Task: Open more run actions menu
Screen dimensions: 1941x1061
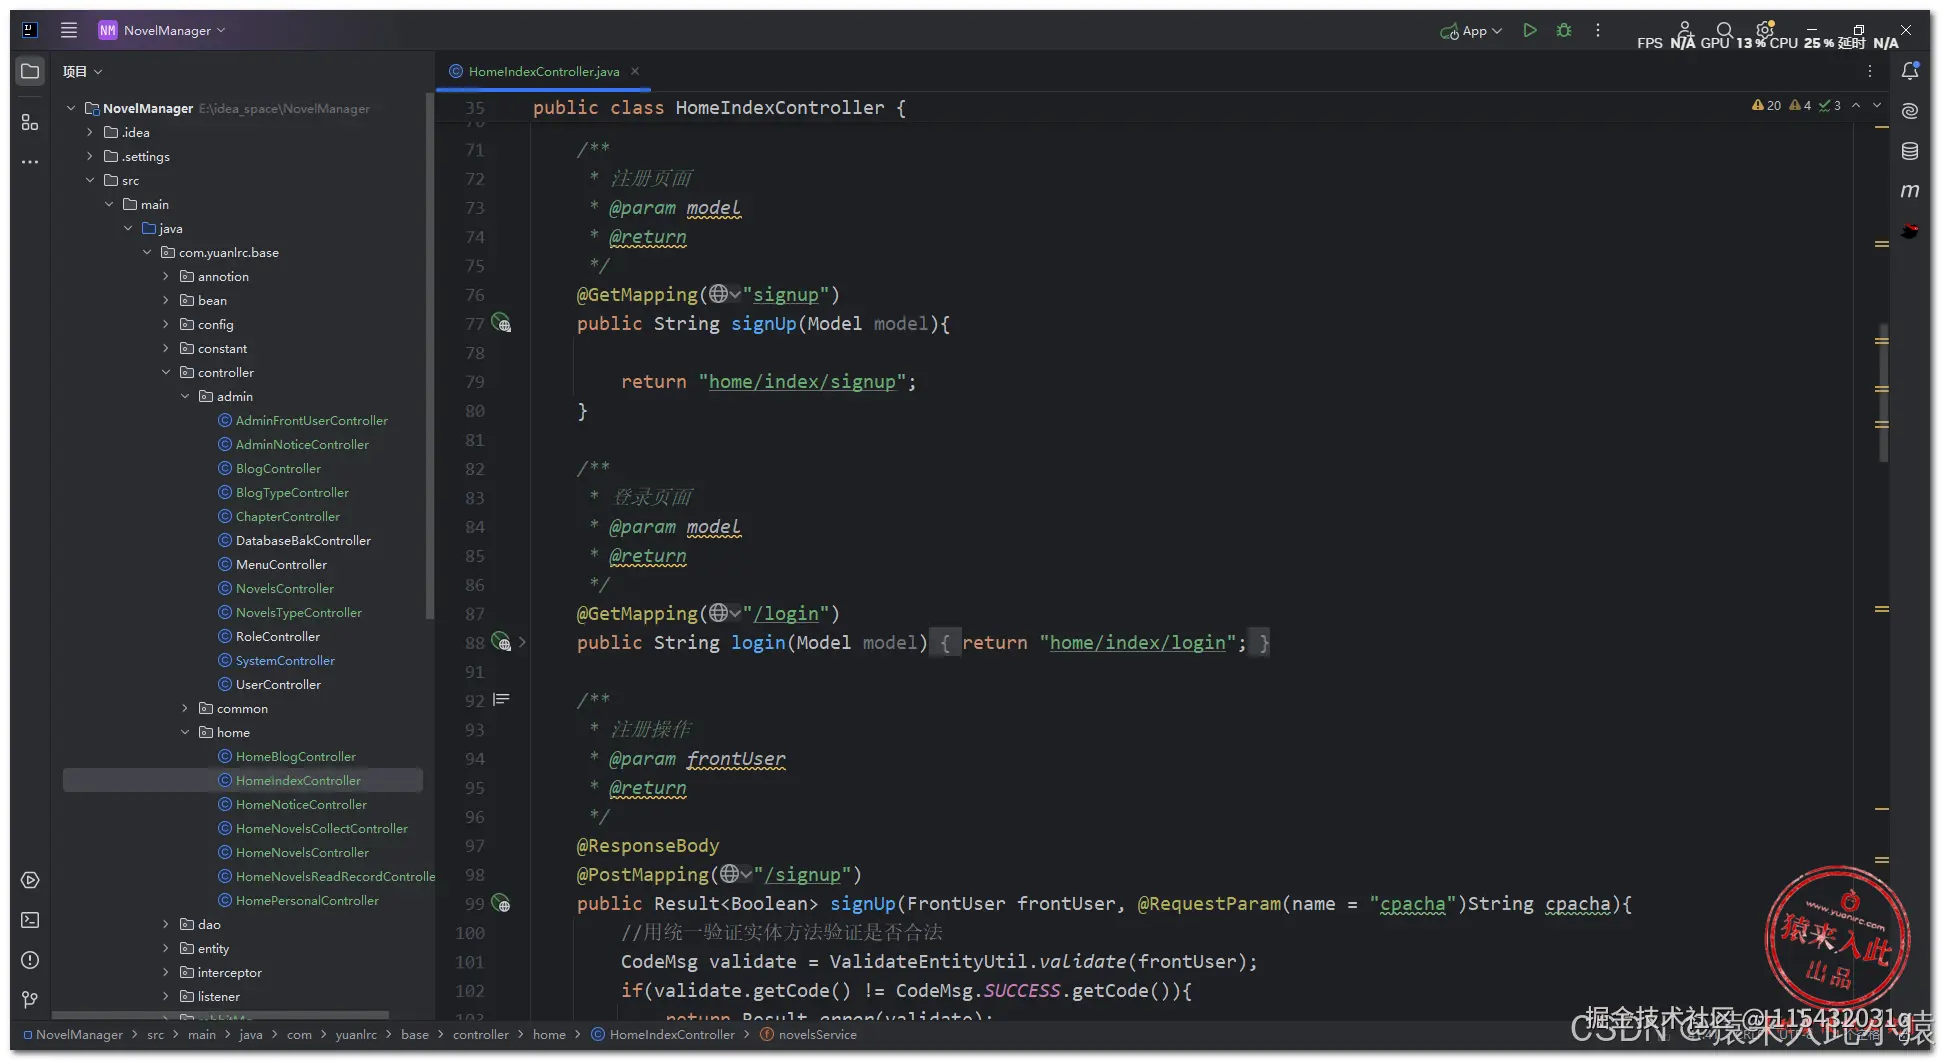Action: 1598,30
